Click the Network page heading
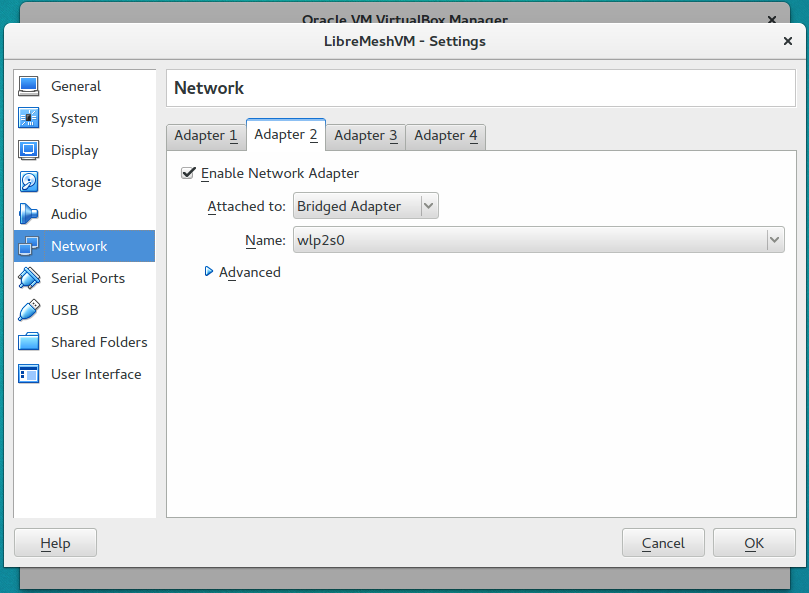The image size is (809, 593). [x=209, y=88]
